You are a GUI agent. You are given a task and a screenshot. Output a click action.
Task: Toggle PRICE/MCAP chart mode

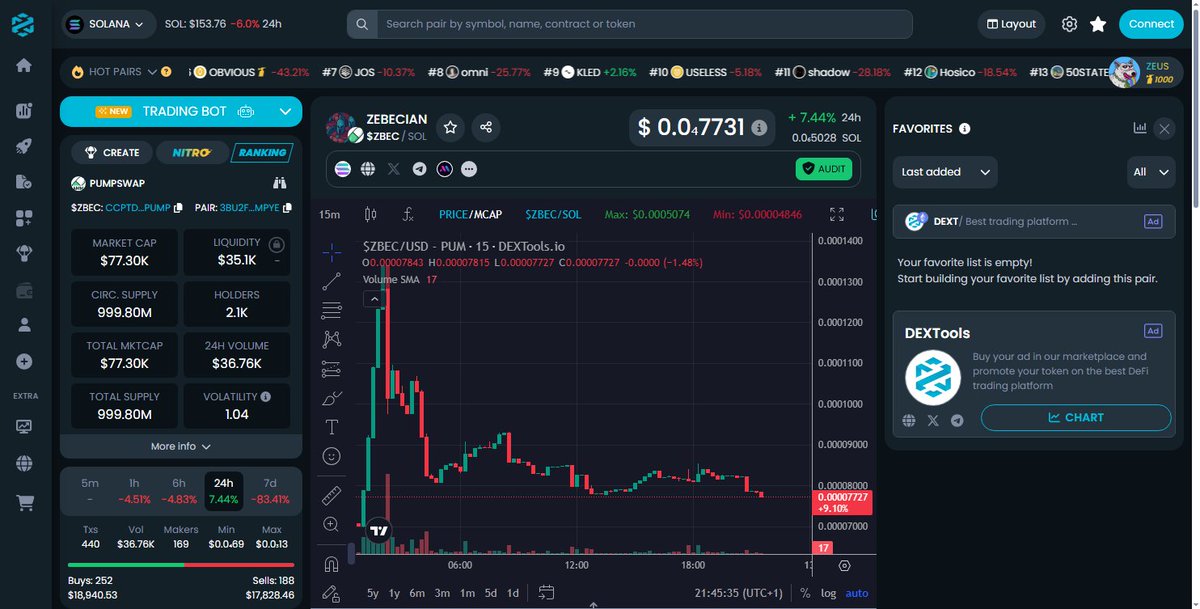[470, 214]
